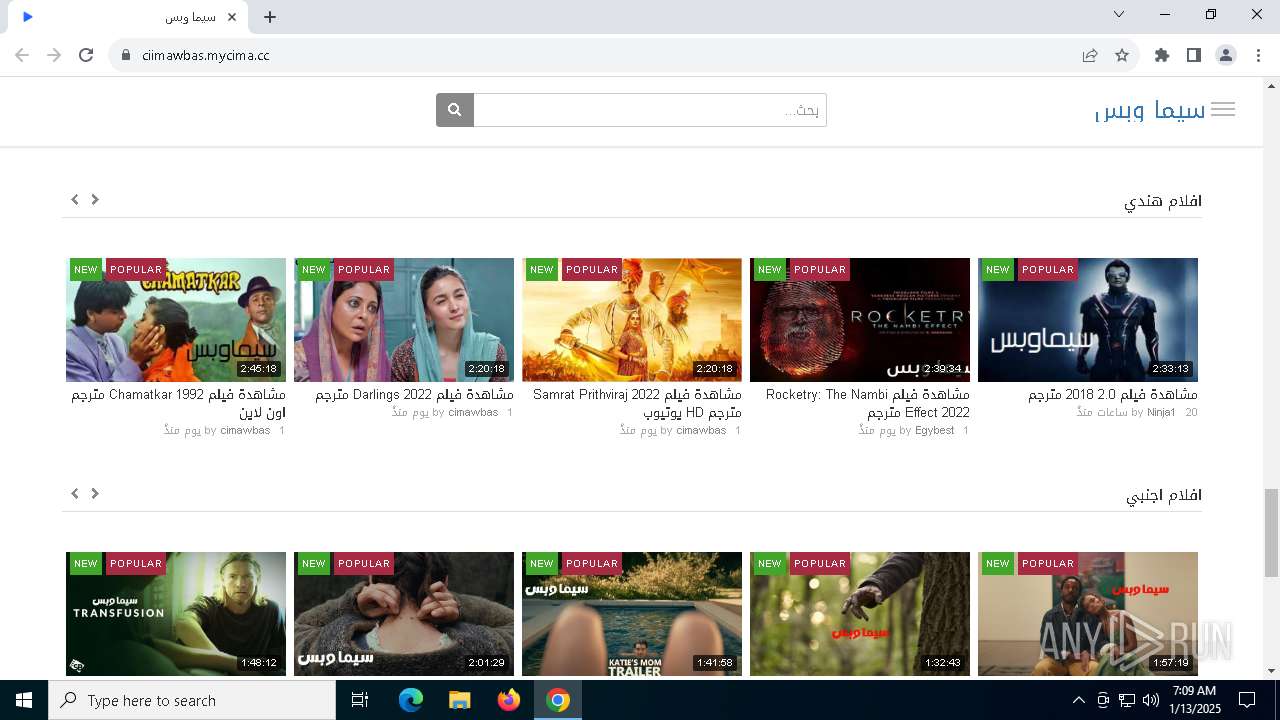Open cimawbas uploader under Darlings
This screenshot has width=1280, height=720.
(473, 412)
